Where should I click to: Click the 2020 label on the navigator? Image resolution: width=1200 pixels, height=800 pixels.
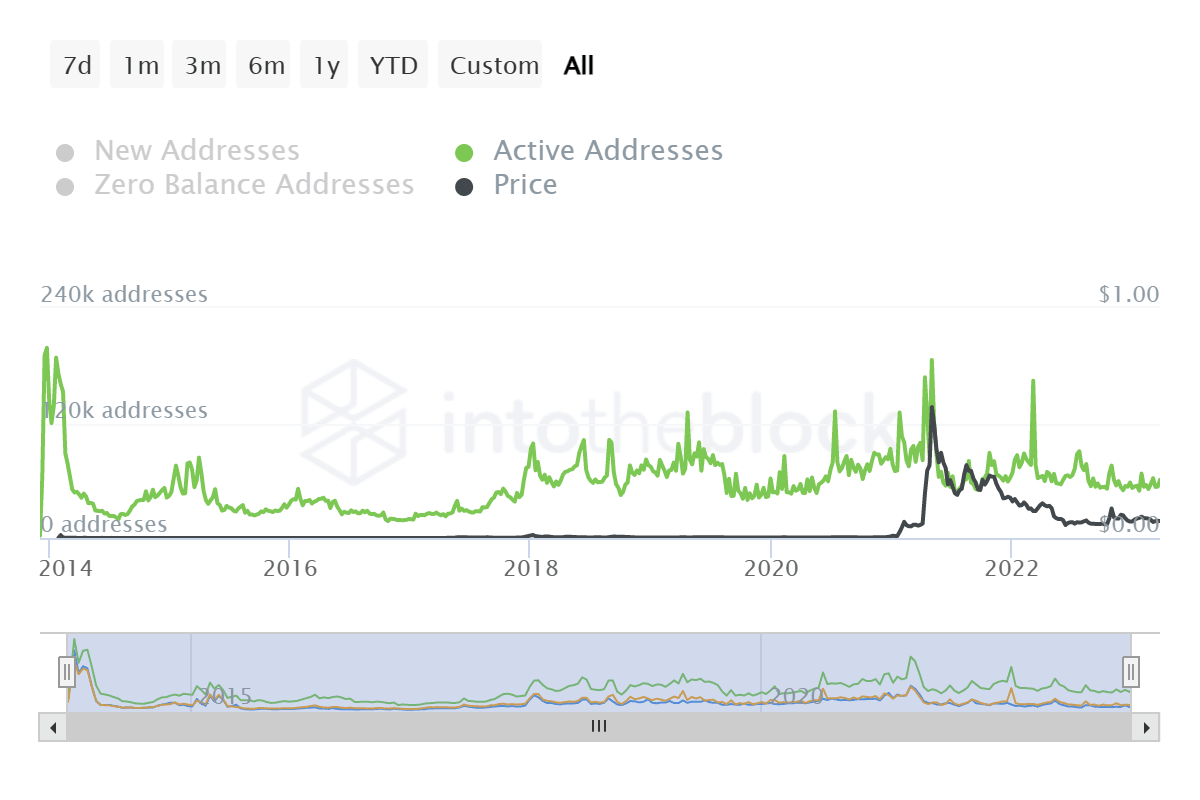797,694
